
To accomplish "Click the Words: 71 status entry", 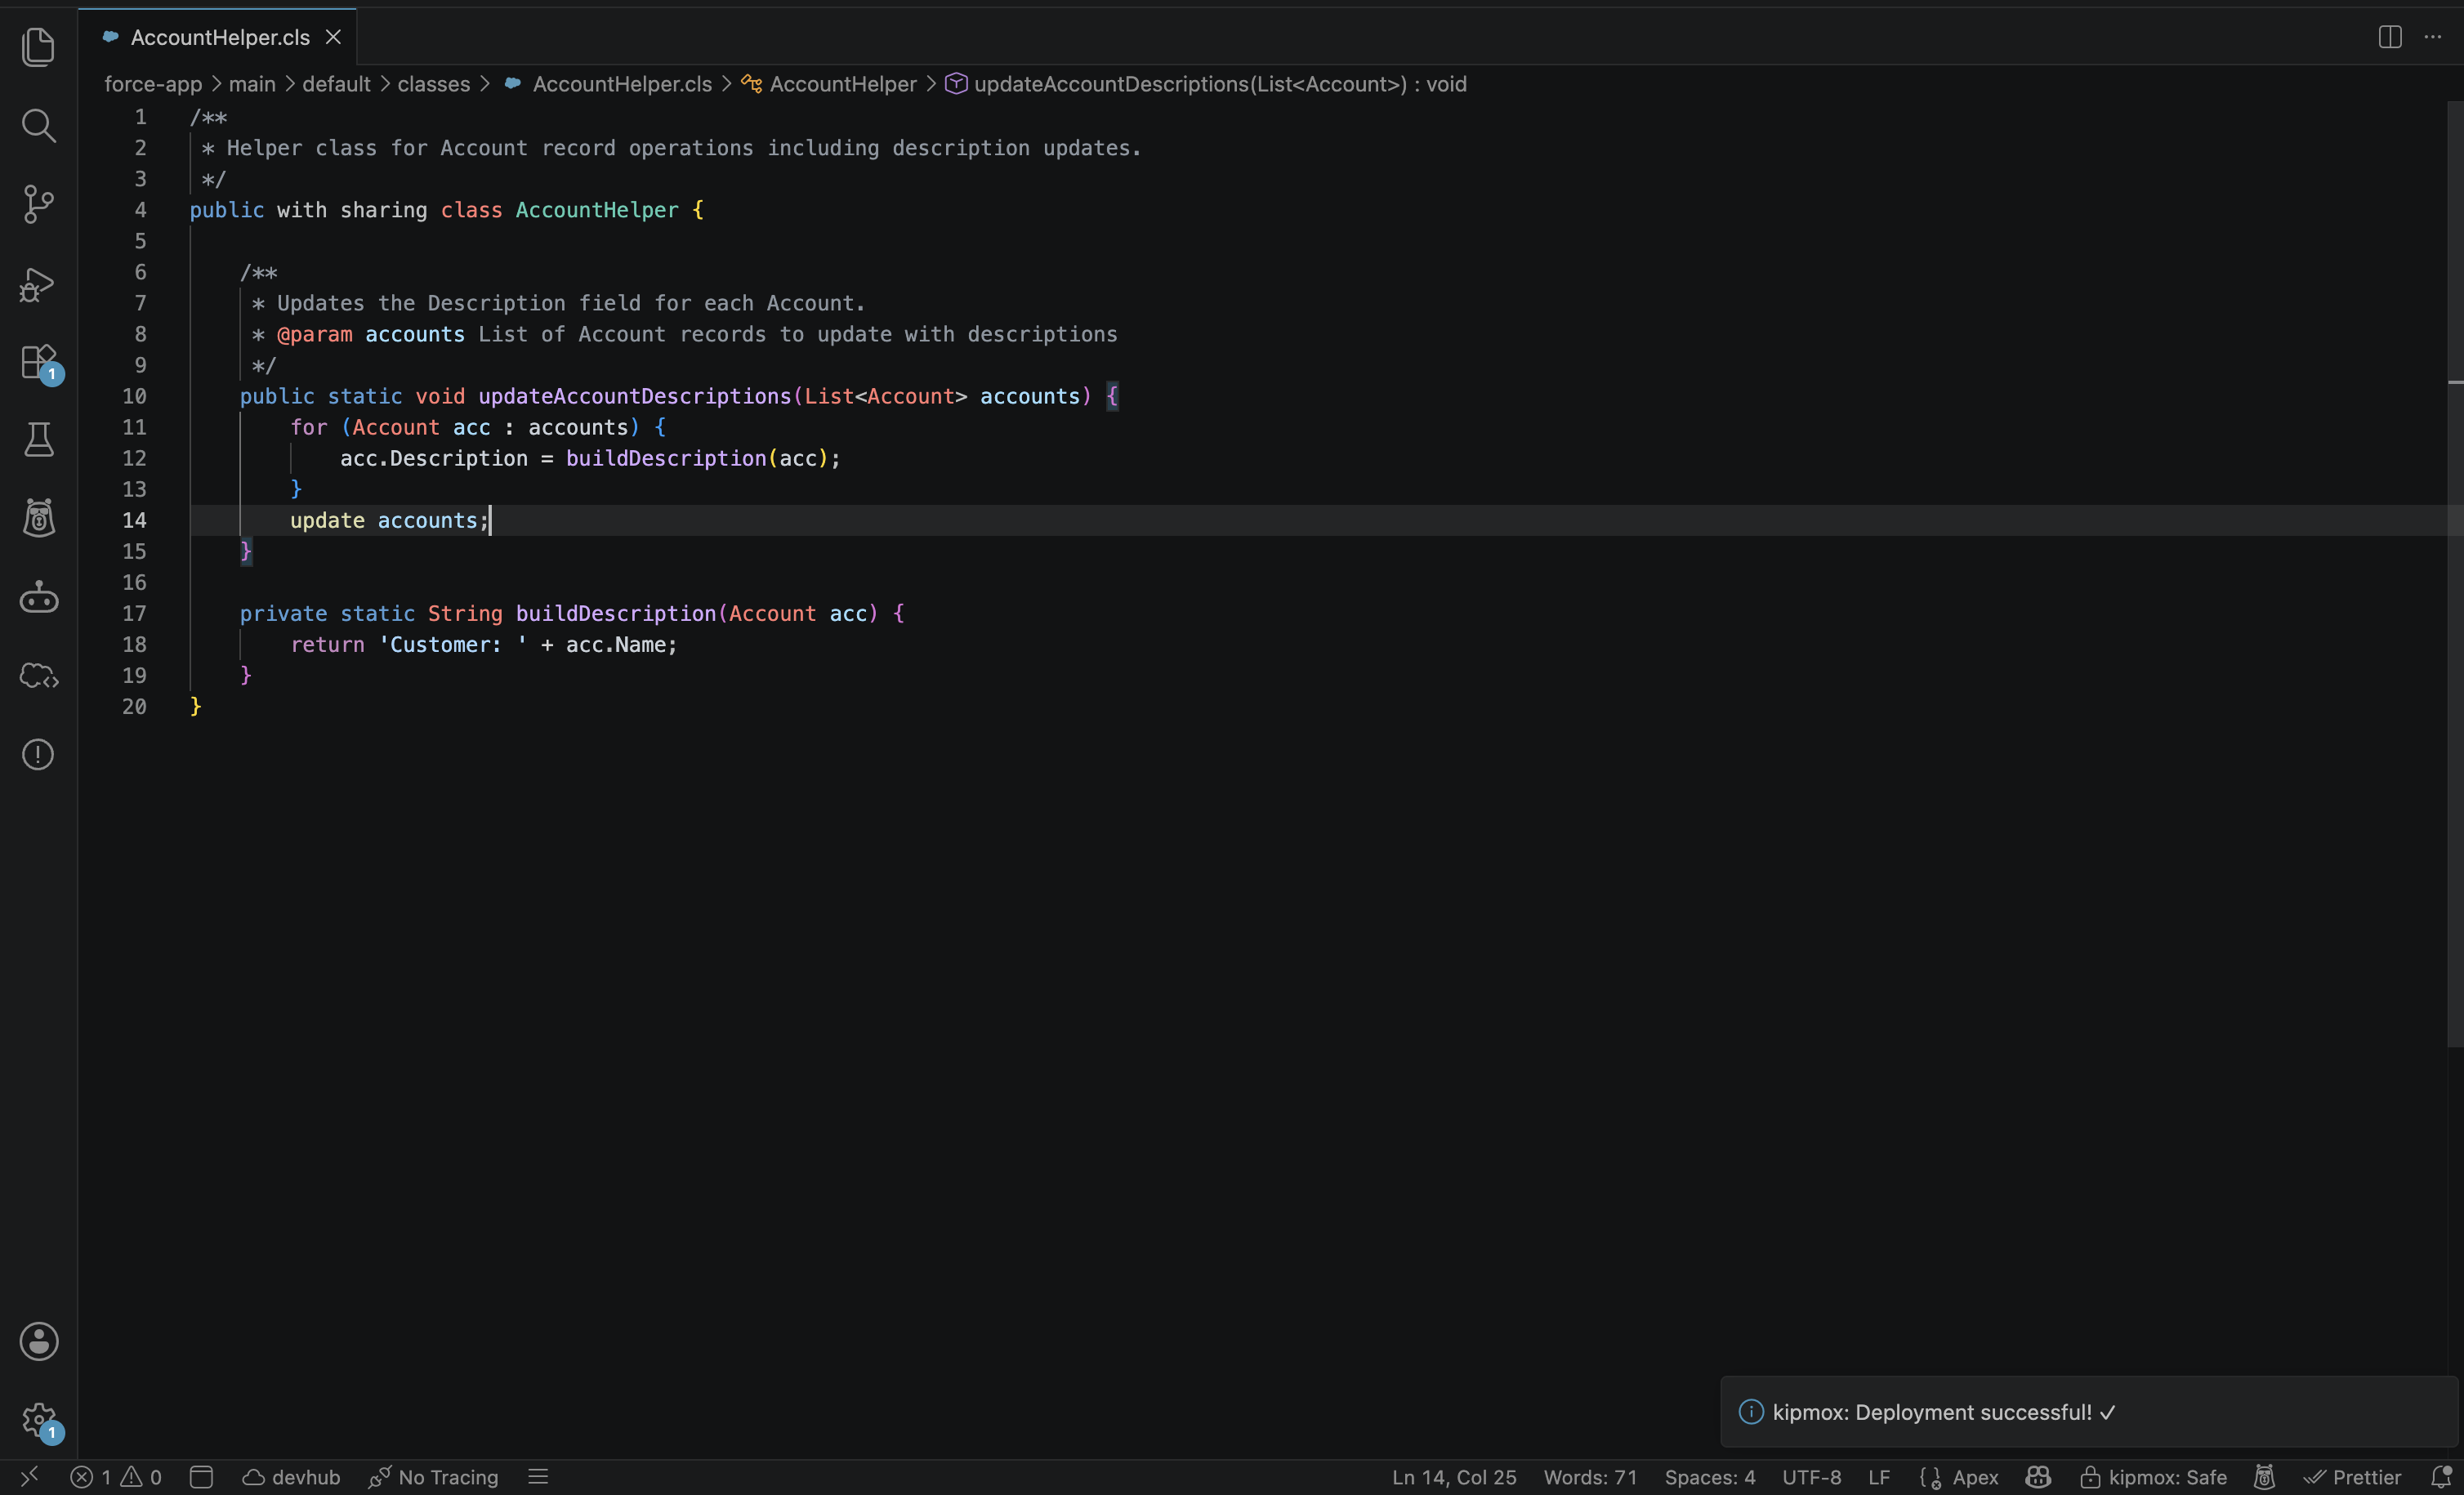I will tap(1590, 1477).
